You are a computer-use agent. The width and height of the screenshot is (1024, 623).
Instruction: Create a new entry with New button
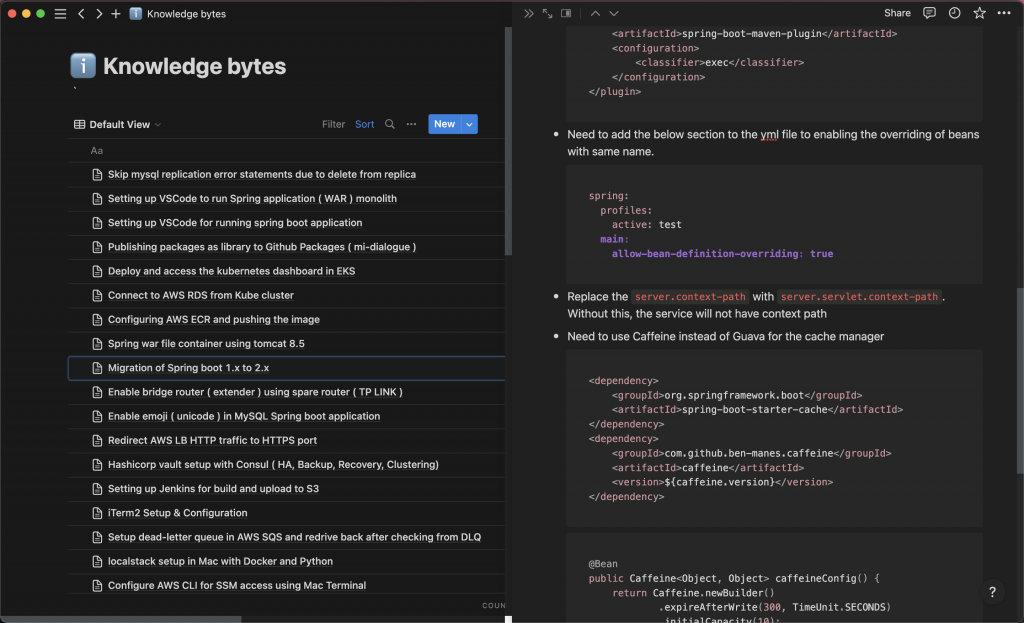click(x=445, y=124)
